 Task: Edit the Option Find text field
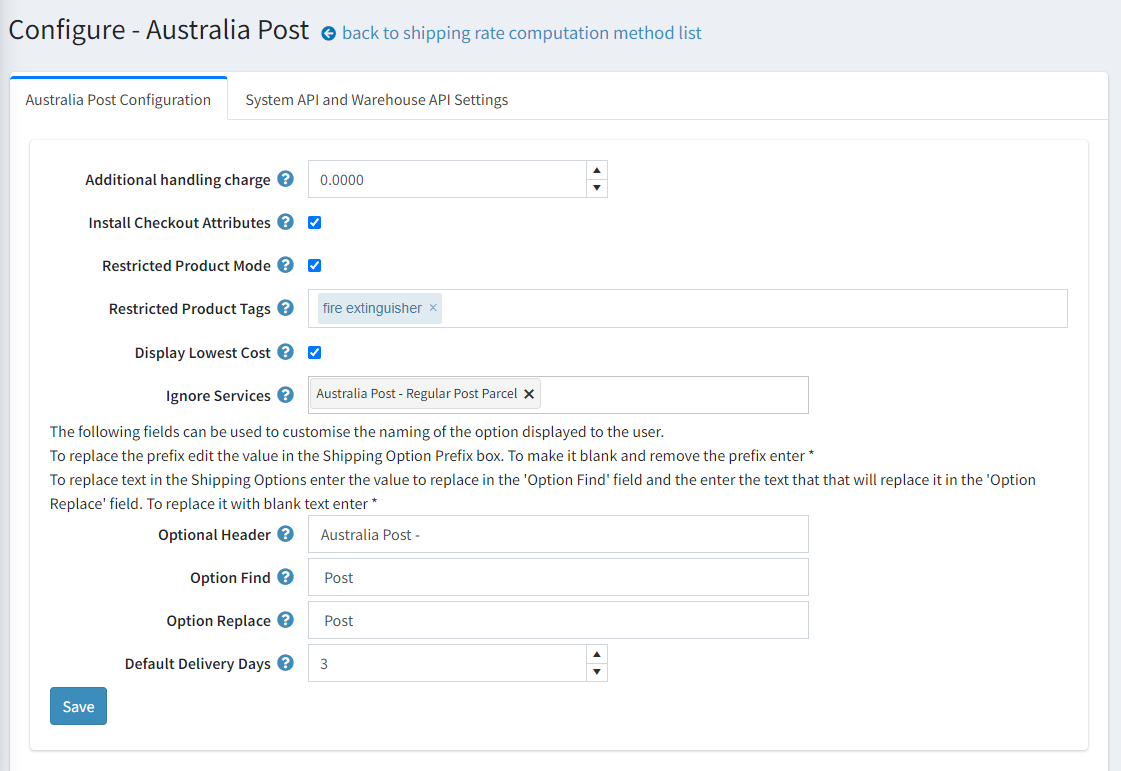tap(558, 577)
